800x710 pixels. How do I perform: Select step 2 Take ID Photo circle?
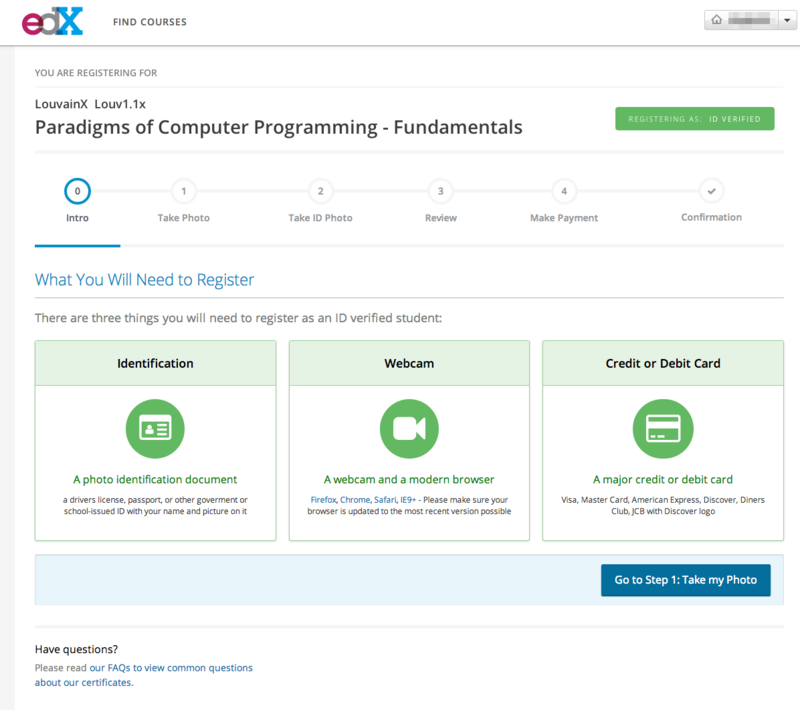320,191
